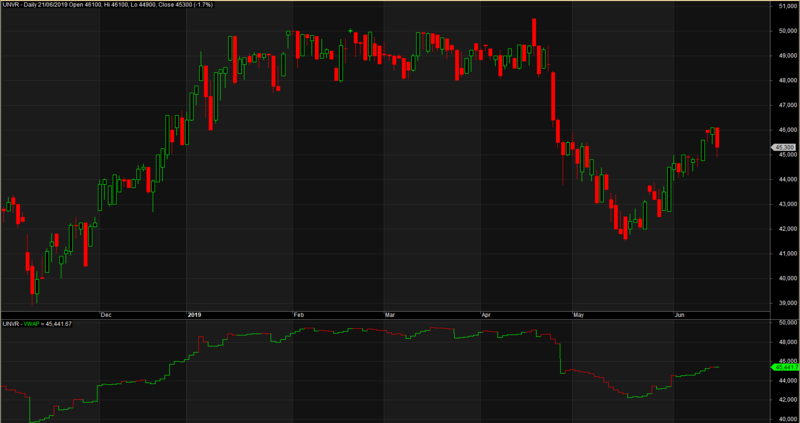Click the Jun month label on time axis
The height and width of the screenshot is (423, 800).
[x=680, y=315]
